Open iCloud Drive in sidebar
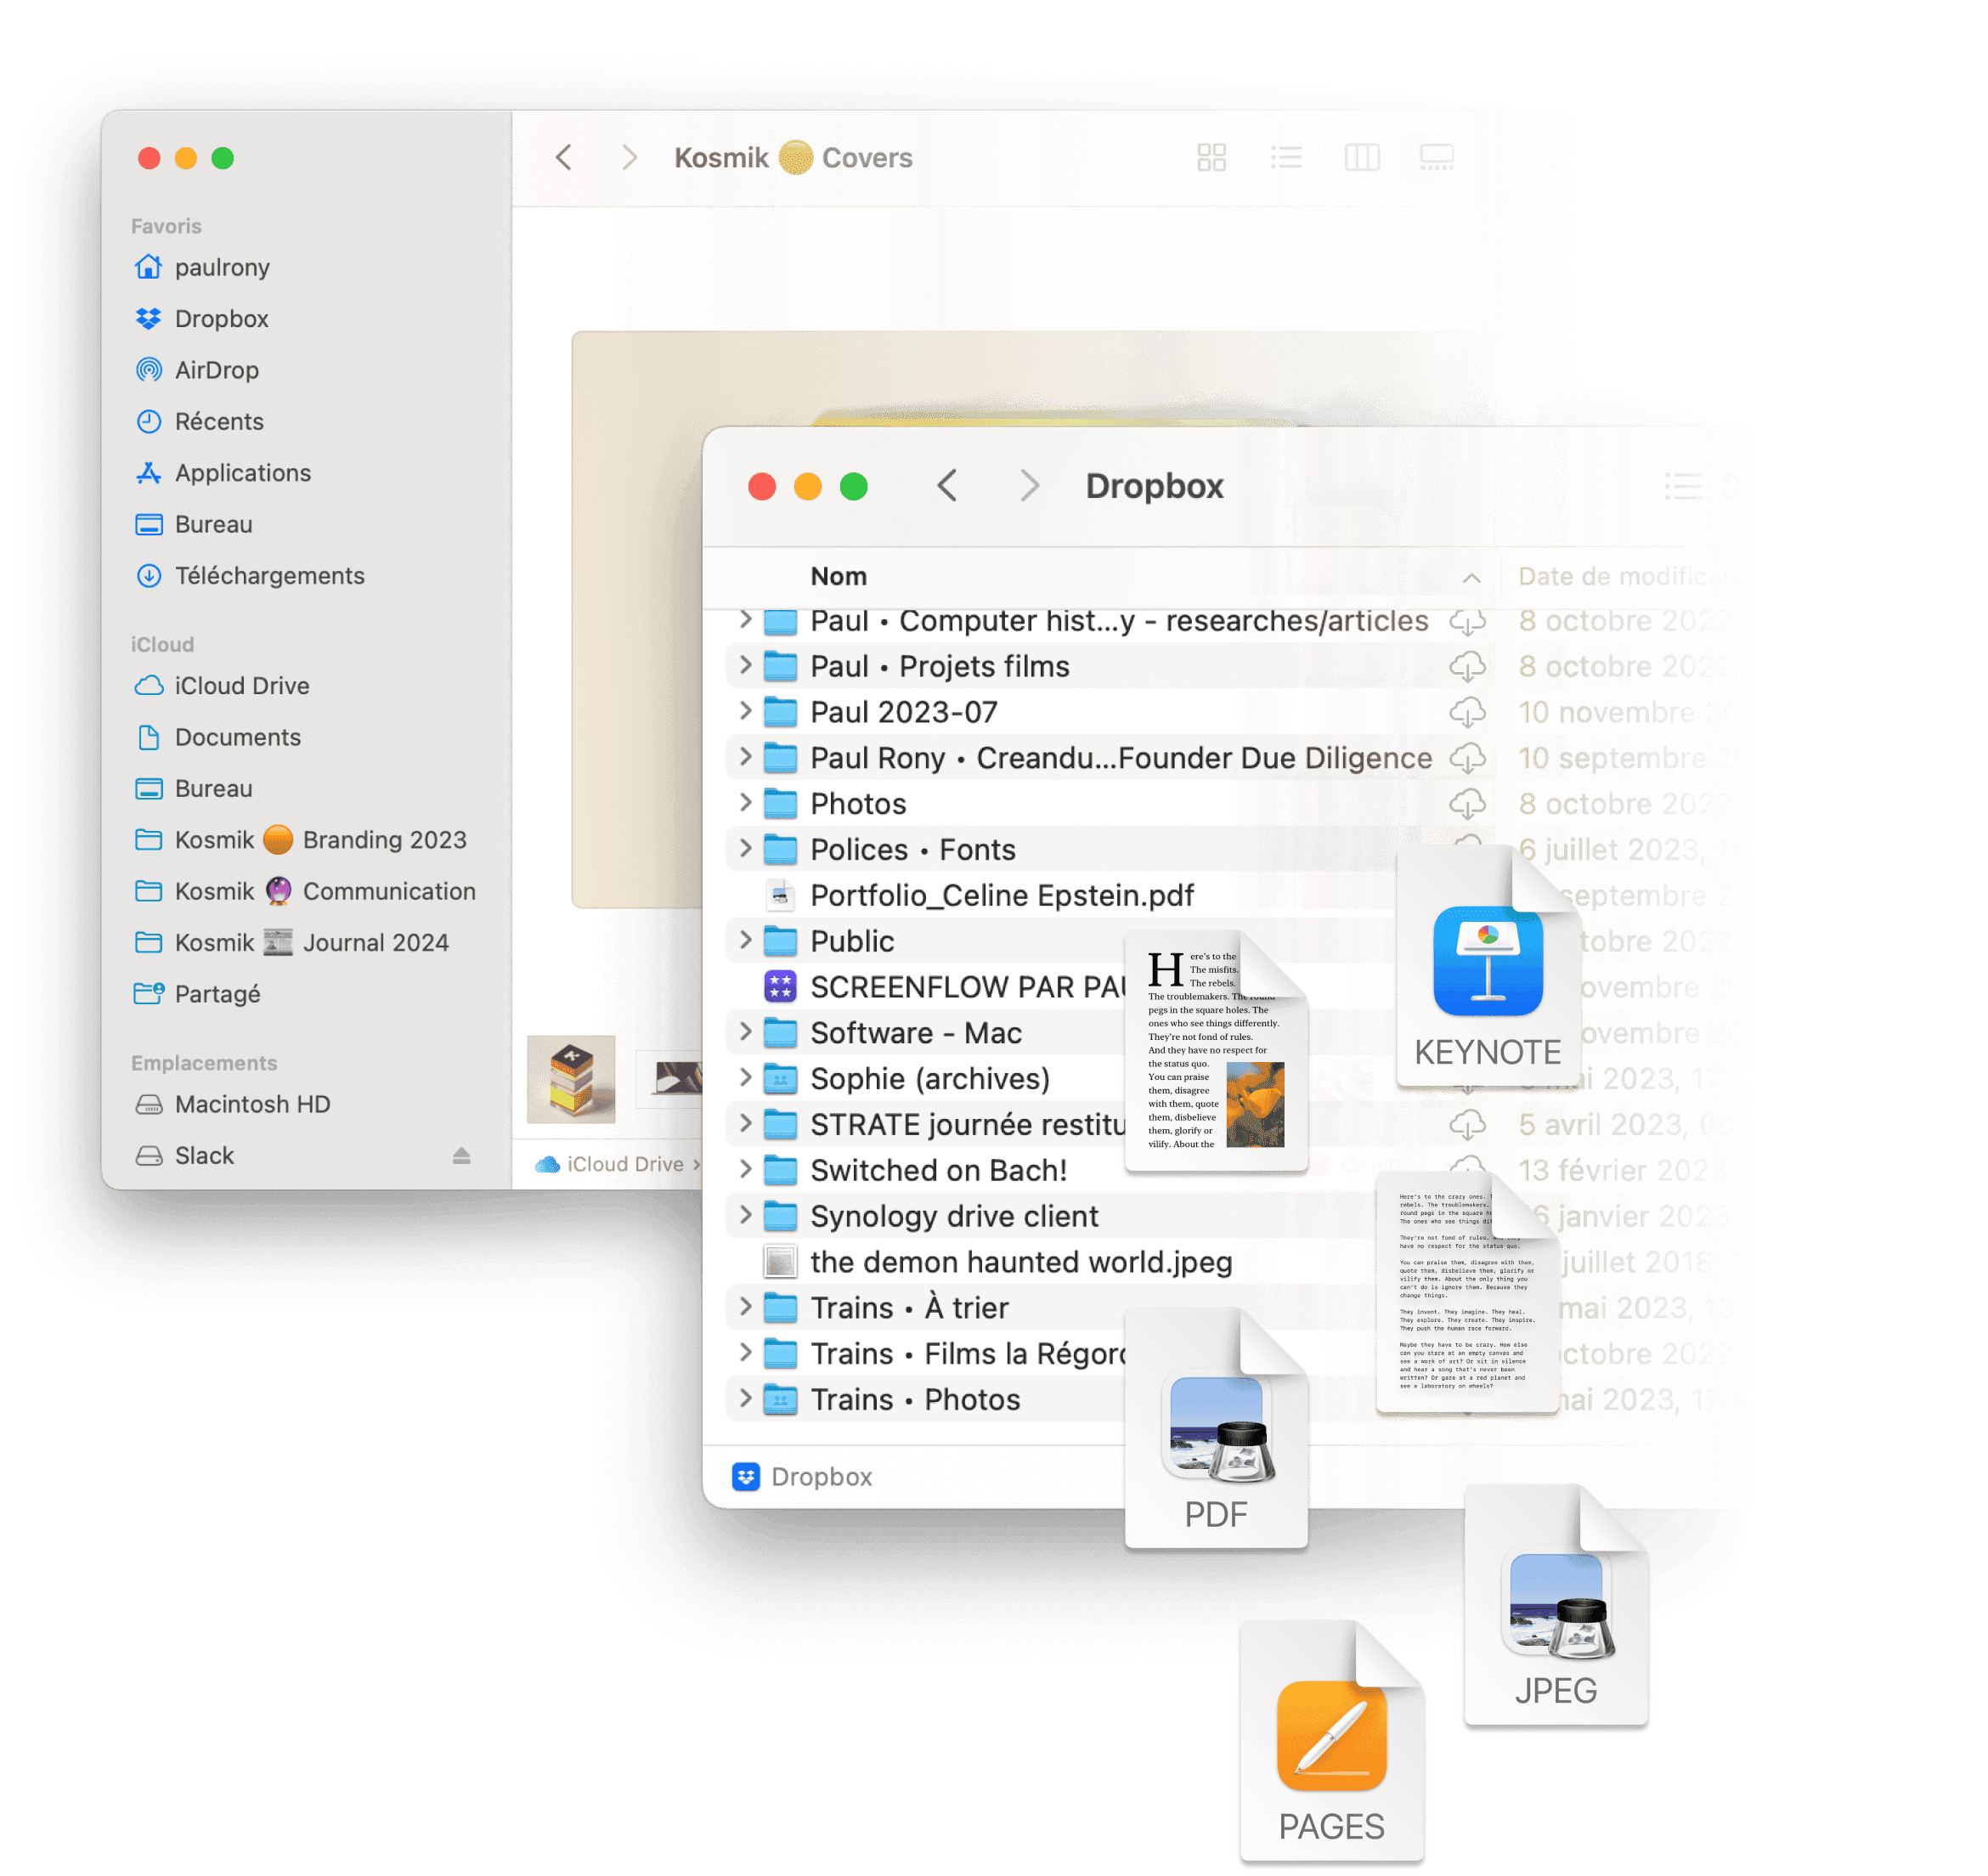The width and height of the screenshot is (1988, 1876). (241, 686)
